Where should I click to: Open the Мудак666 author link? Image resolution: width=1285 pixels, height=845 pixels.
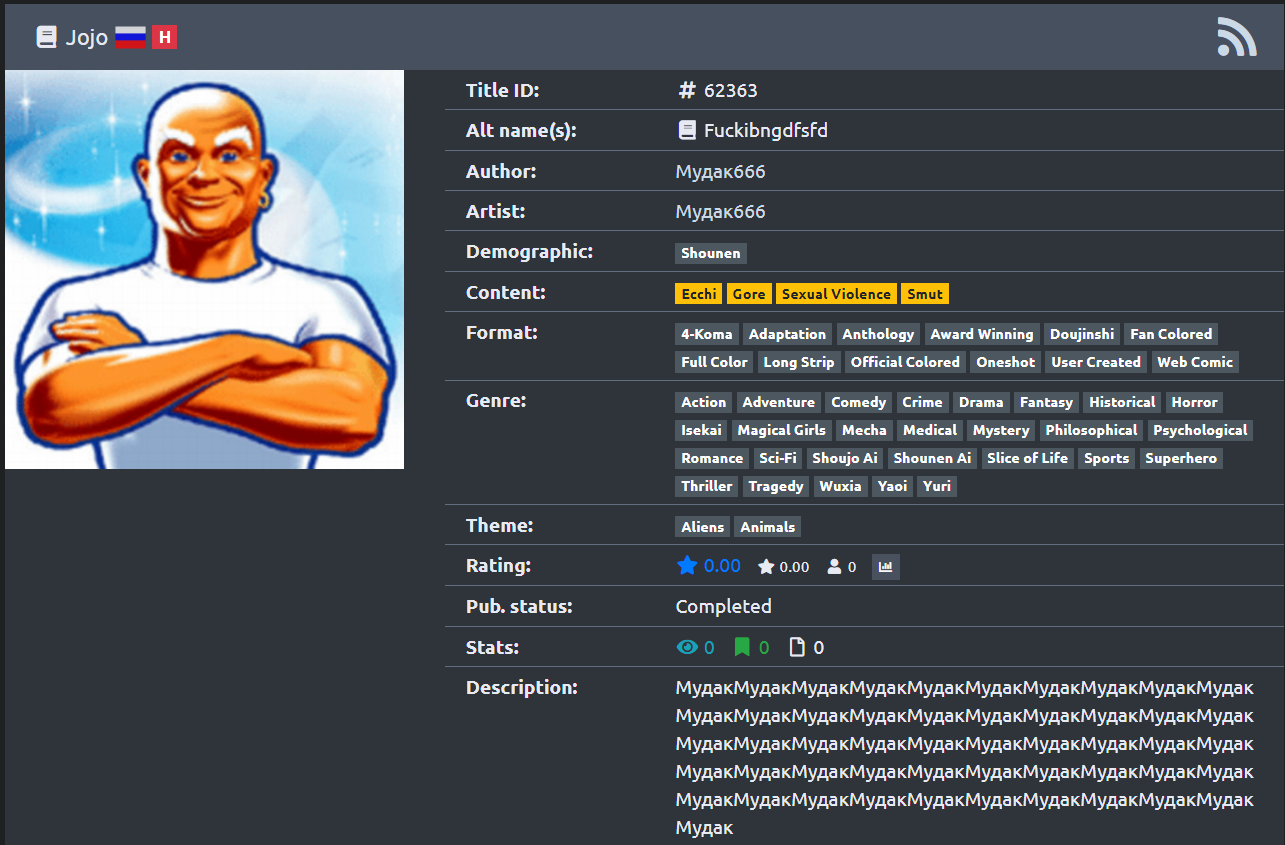point(720,172)
